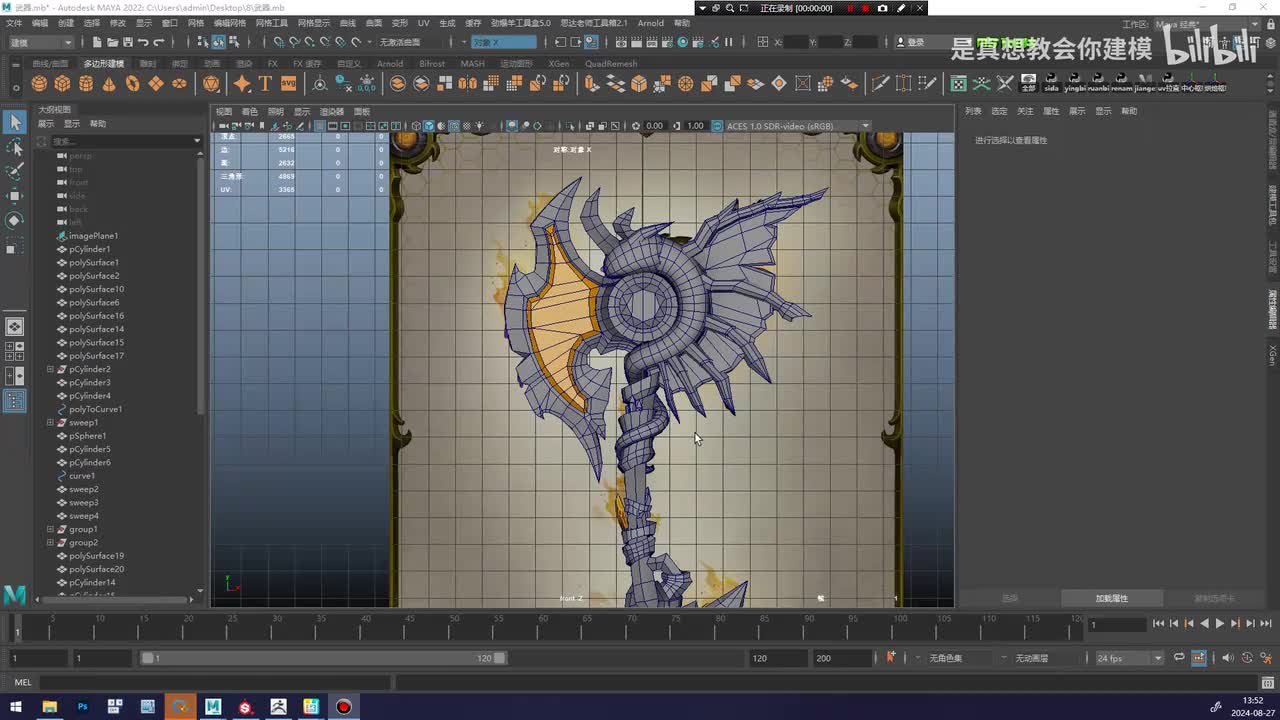
Task: Click the renam script shelf button
Action: 1121,83
